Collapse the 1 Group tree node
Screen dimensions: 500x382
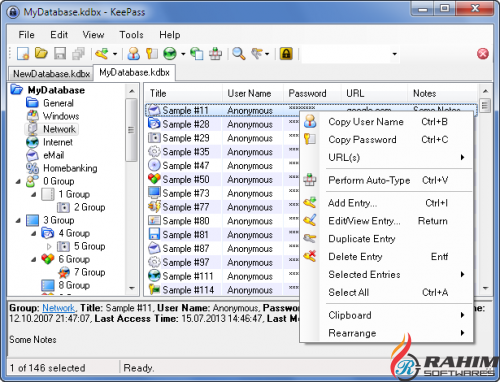click(x=34, y=194)
